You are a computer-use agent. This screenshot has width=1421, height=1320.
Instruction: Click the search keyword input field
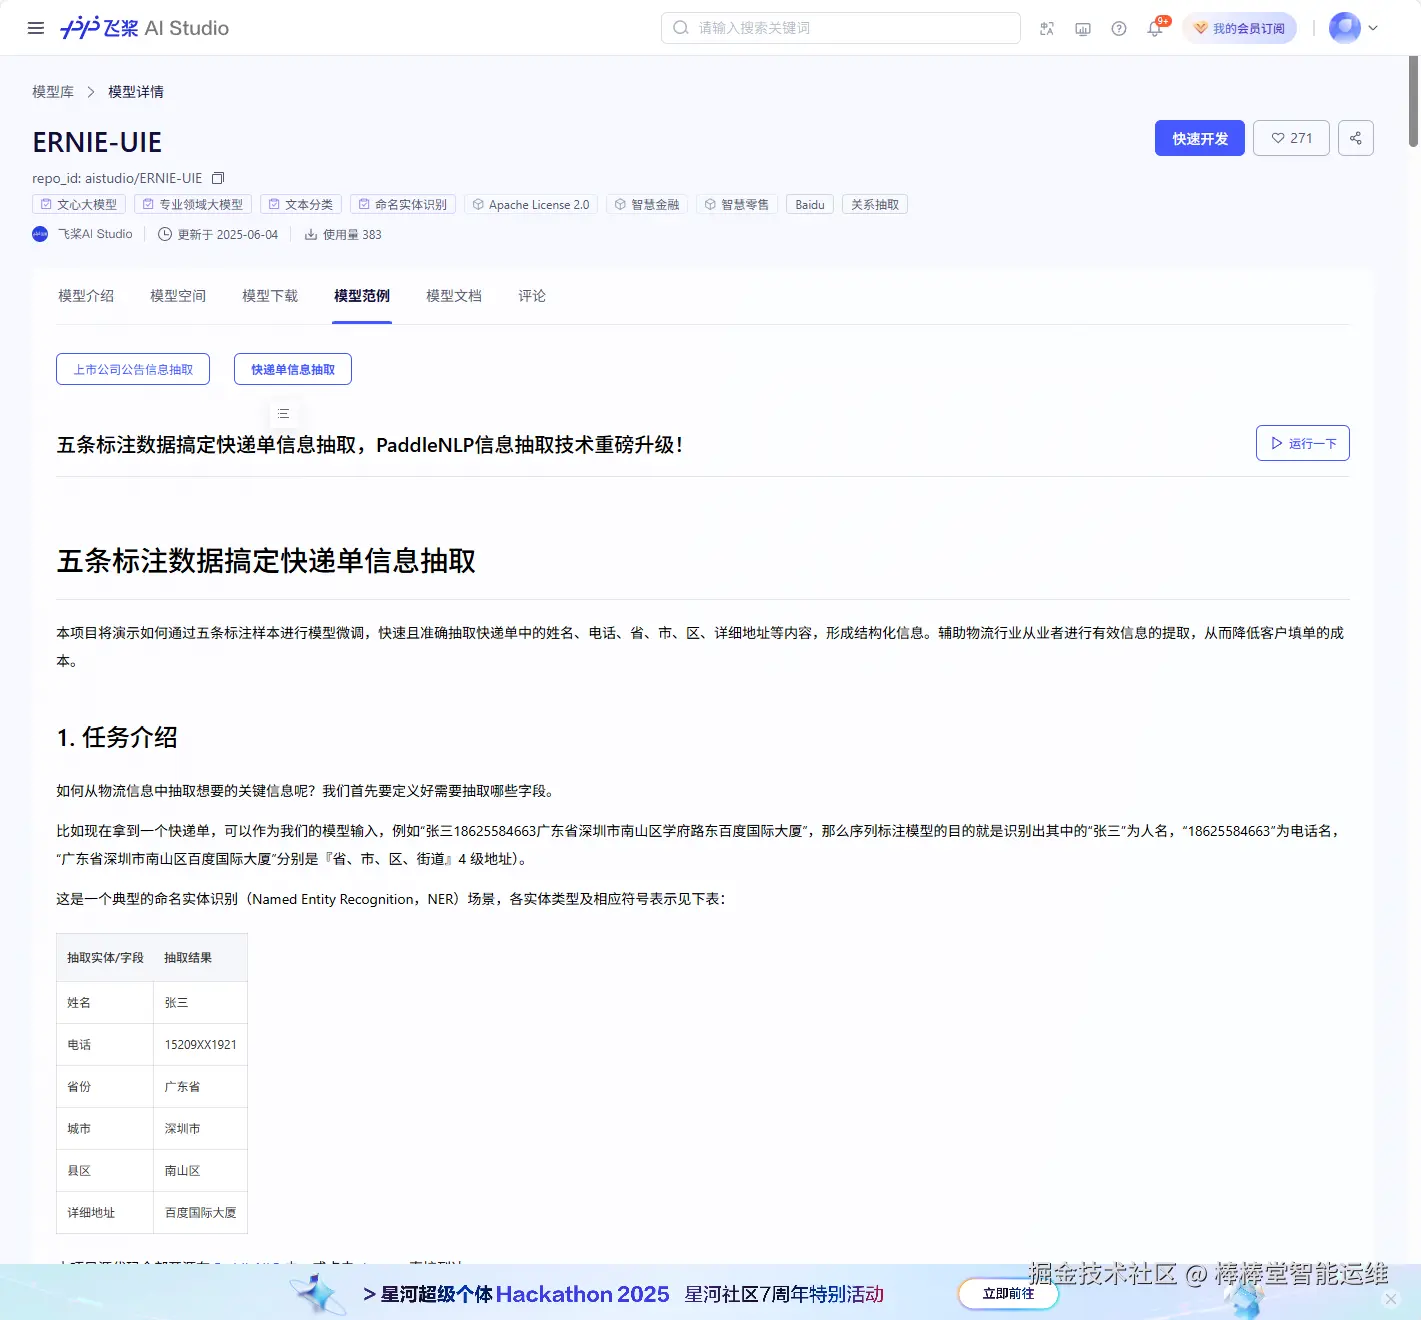(x=840, y=28)
